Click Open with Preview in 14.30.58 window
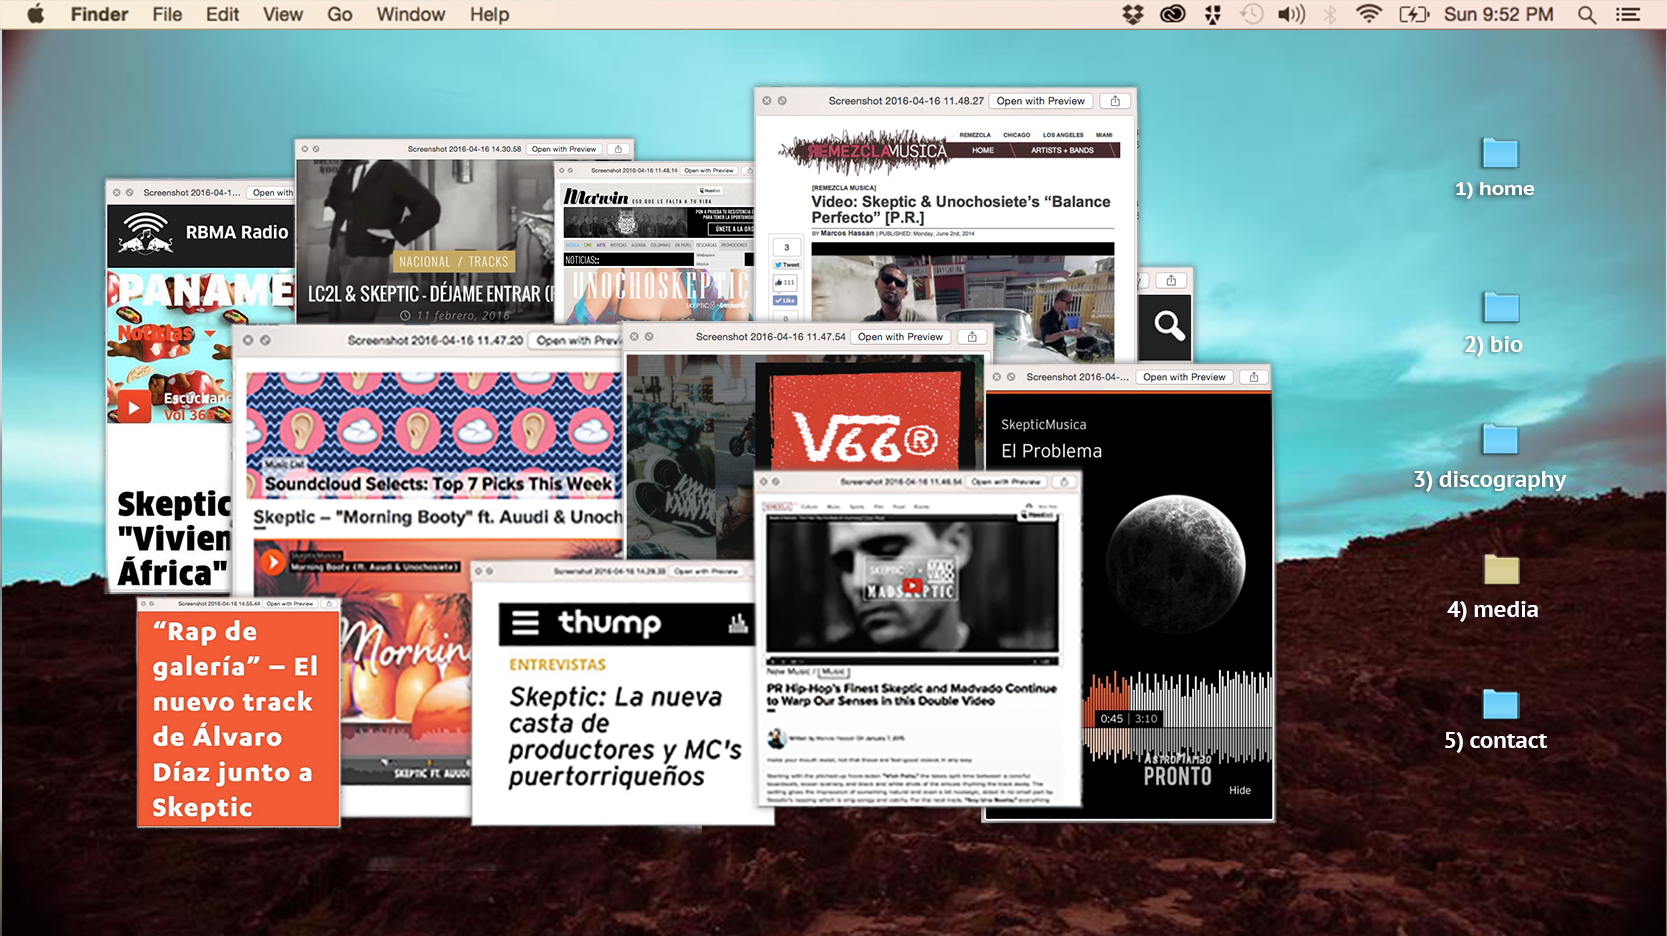Image resolution: width=1667 pixels, height=936 pixels. (x=564, y=149)
